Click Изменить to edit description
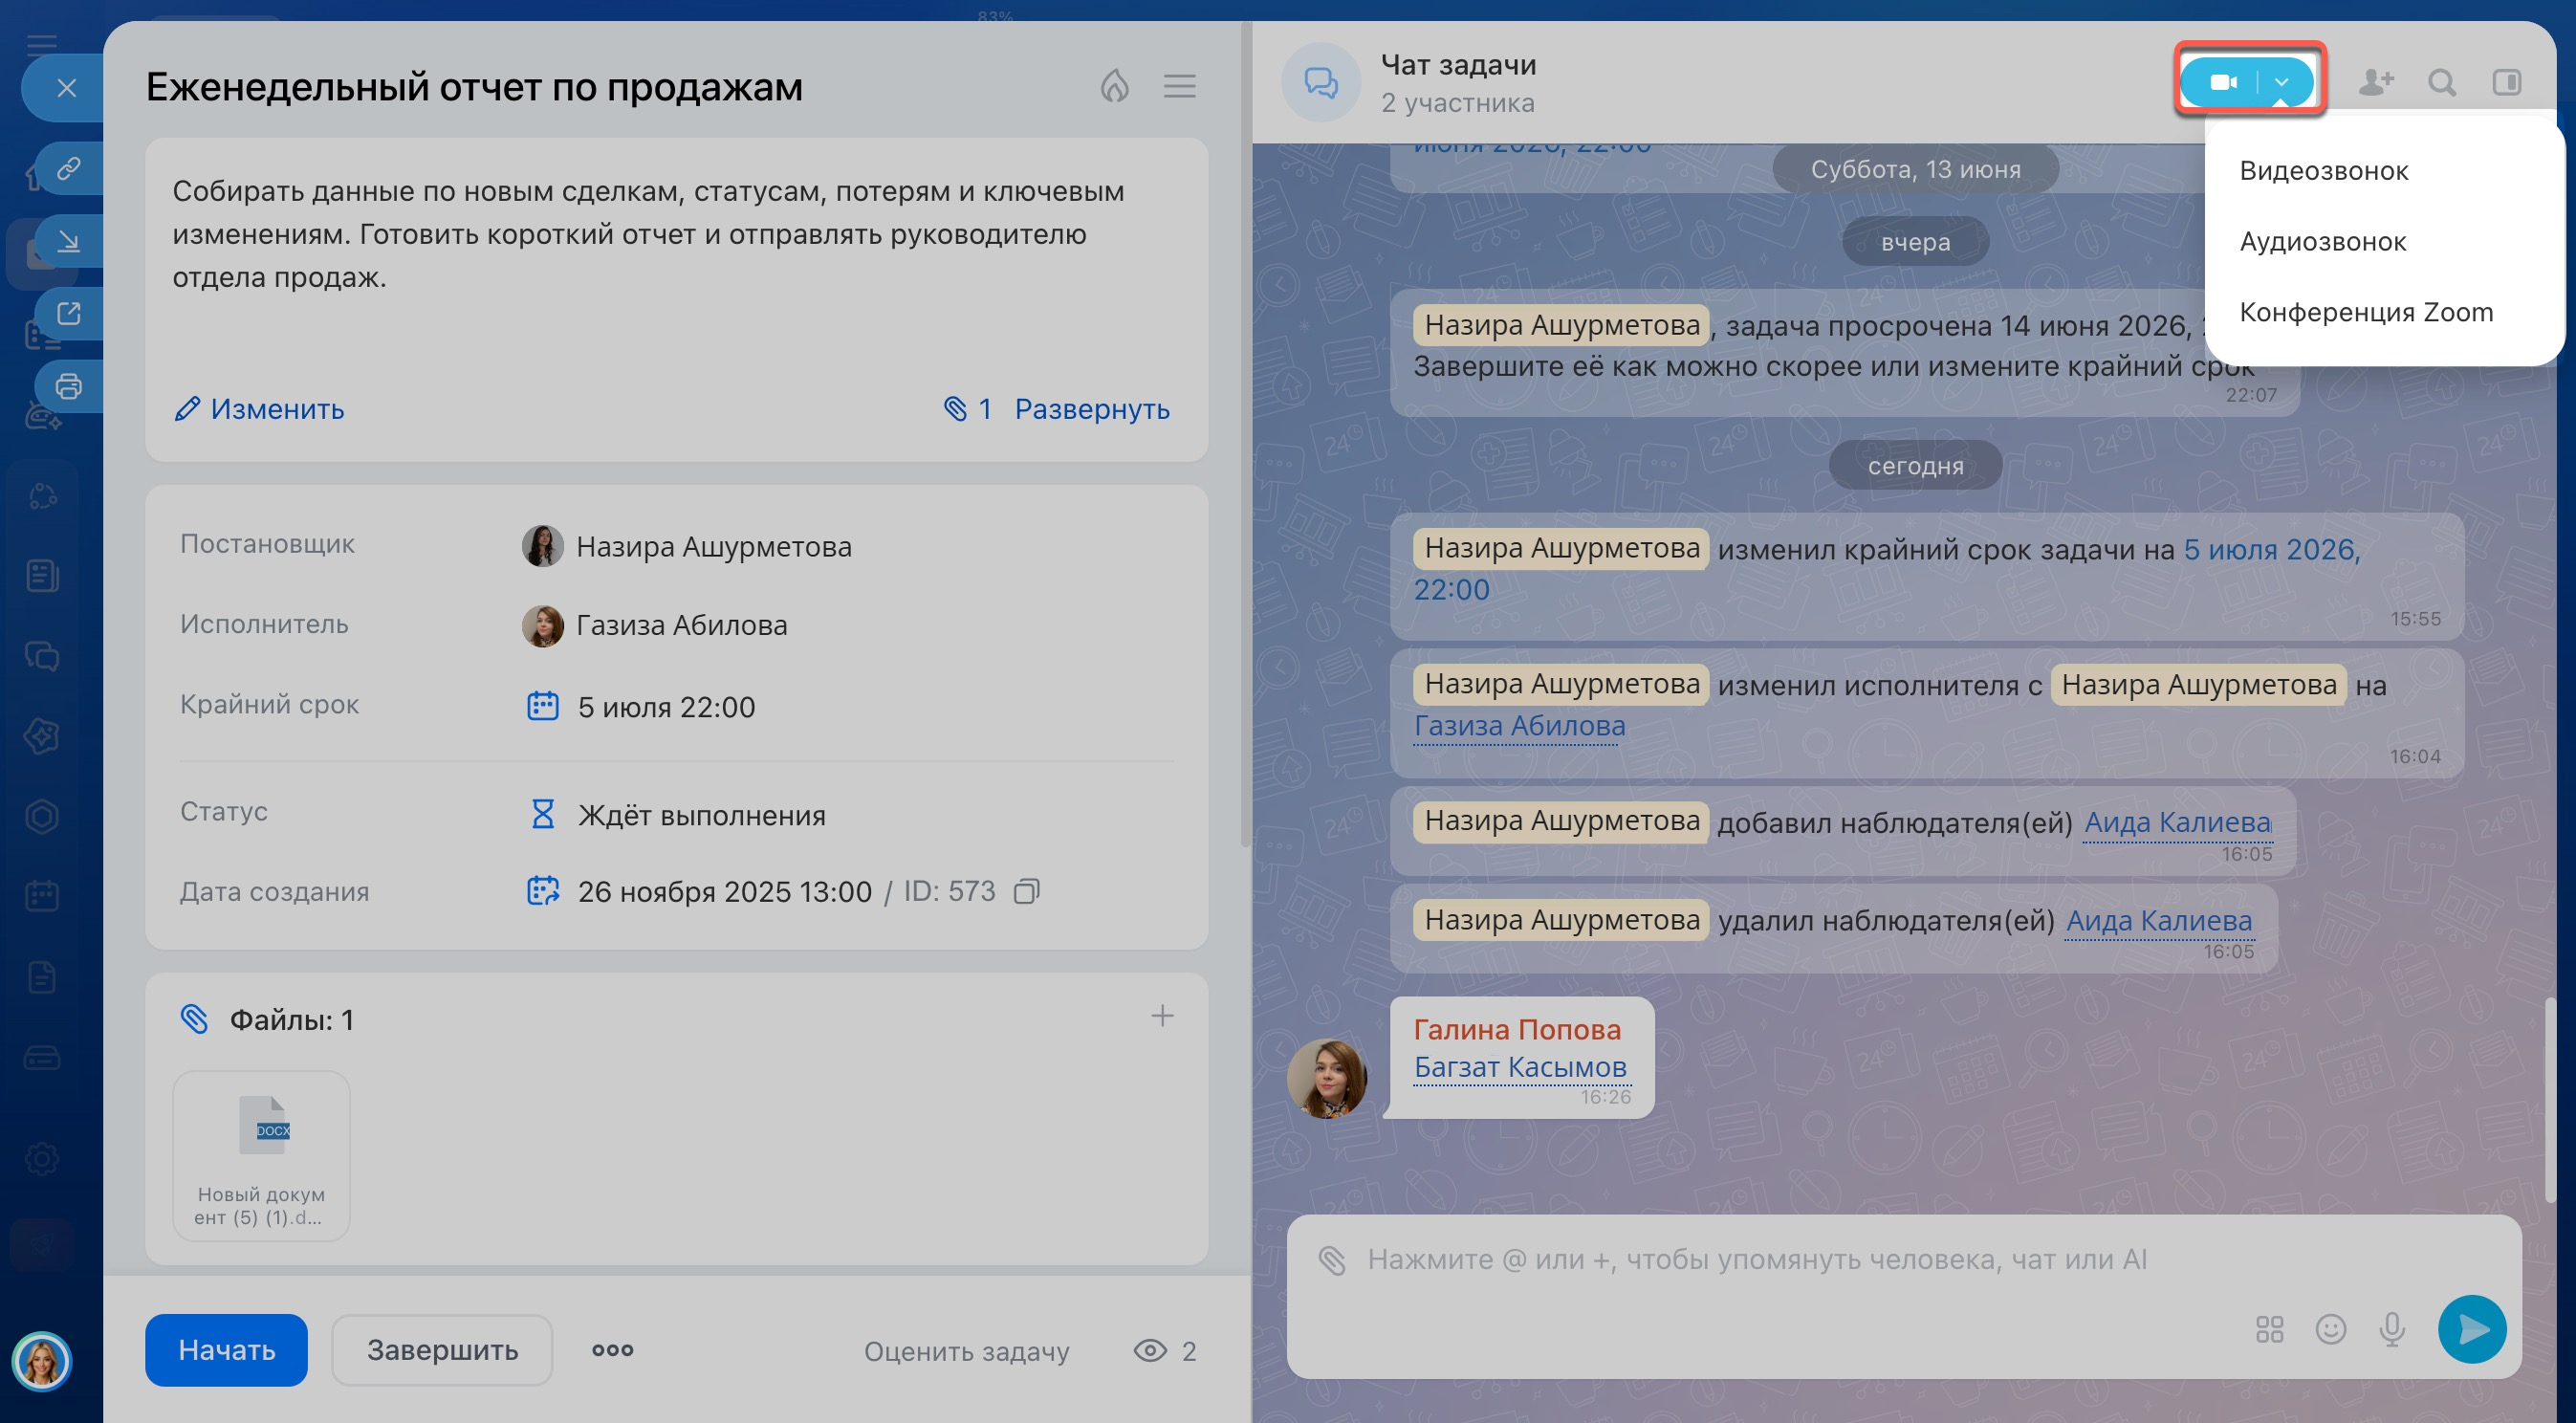Image resolution: width=2576 pixels, height=1423 pixels. coord(259,408)
